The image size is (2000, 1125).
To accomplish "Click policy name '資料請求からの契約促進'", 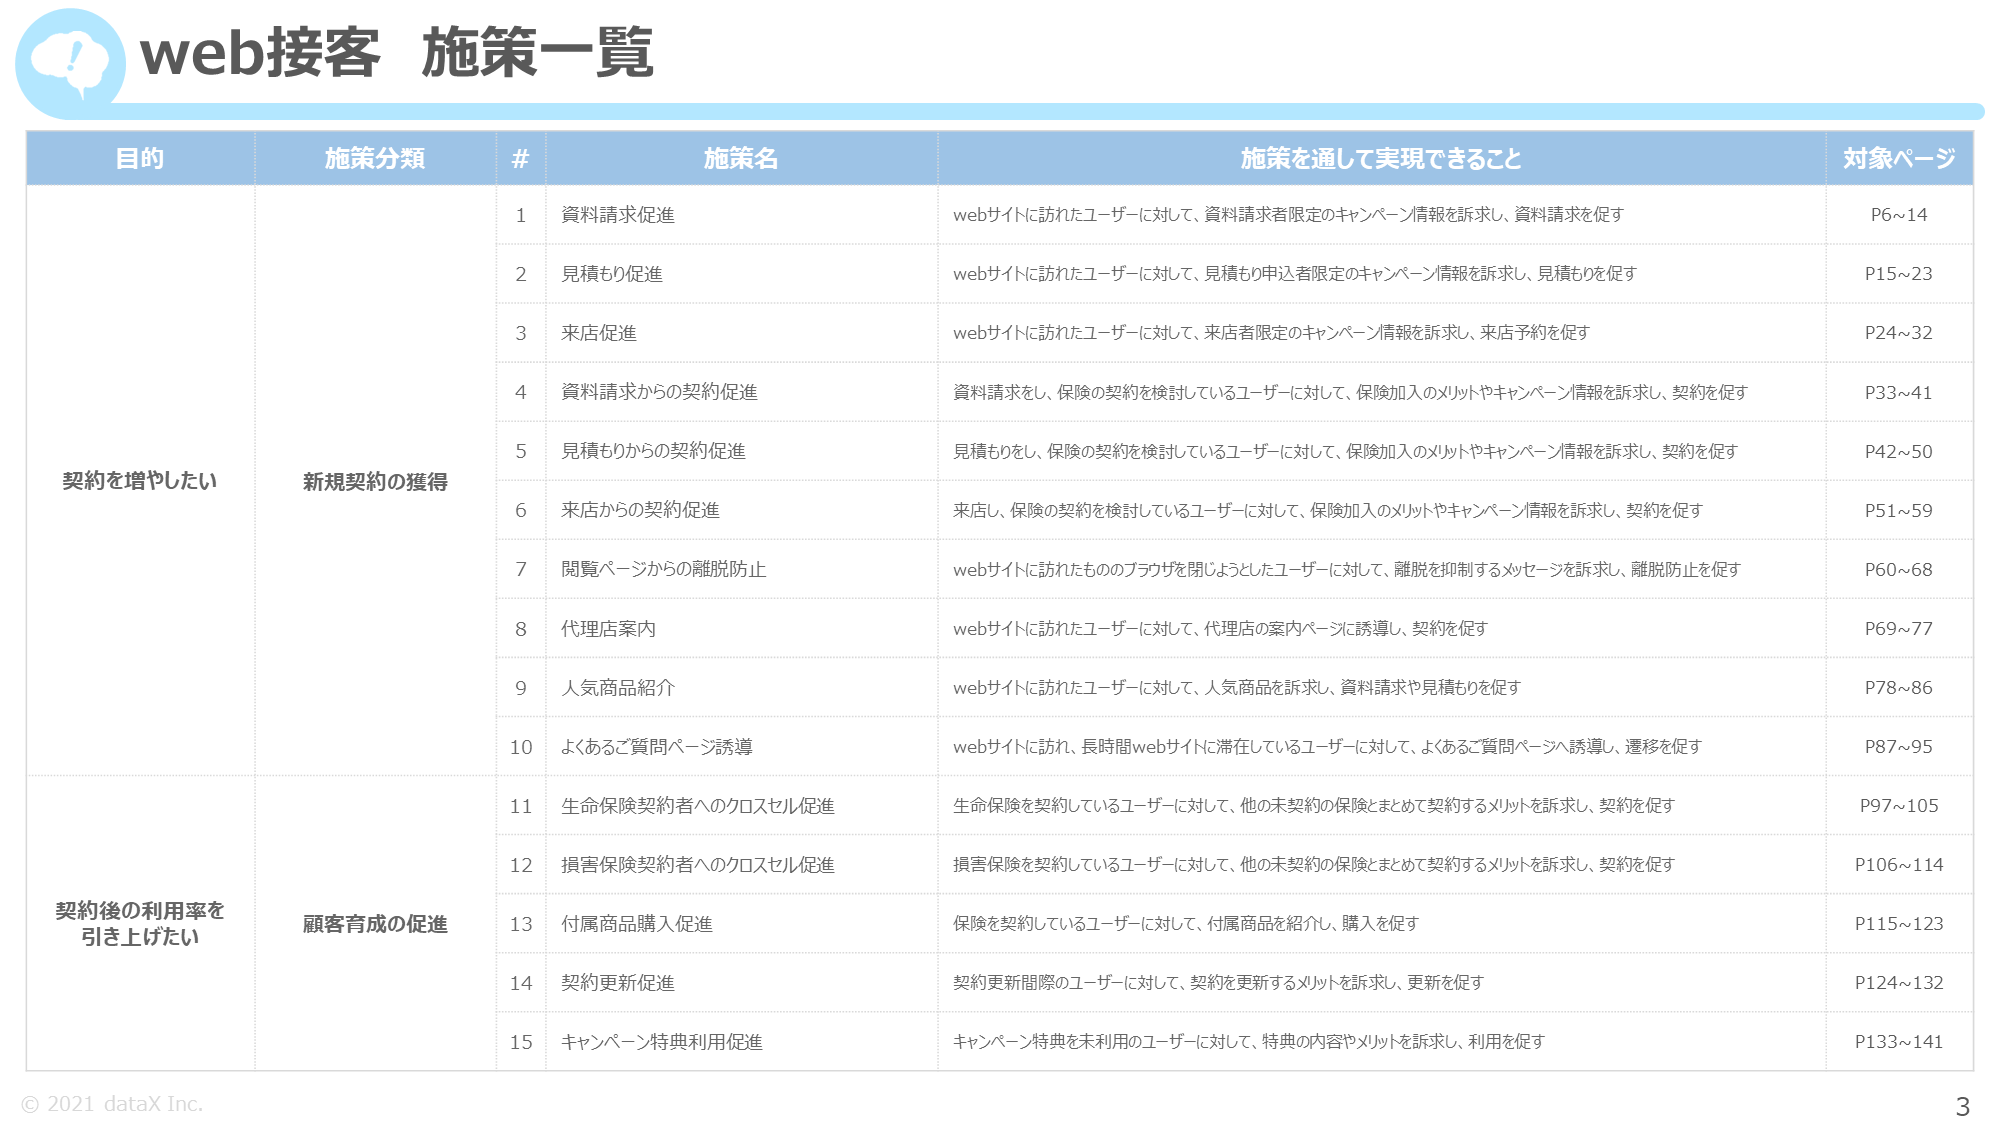I will (659, 392).
